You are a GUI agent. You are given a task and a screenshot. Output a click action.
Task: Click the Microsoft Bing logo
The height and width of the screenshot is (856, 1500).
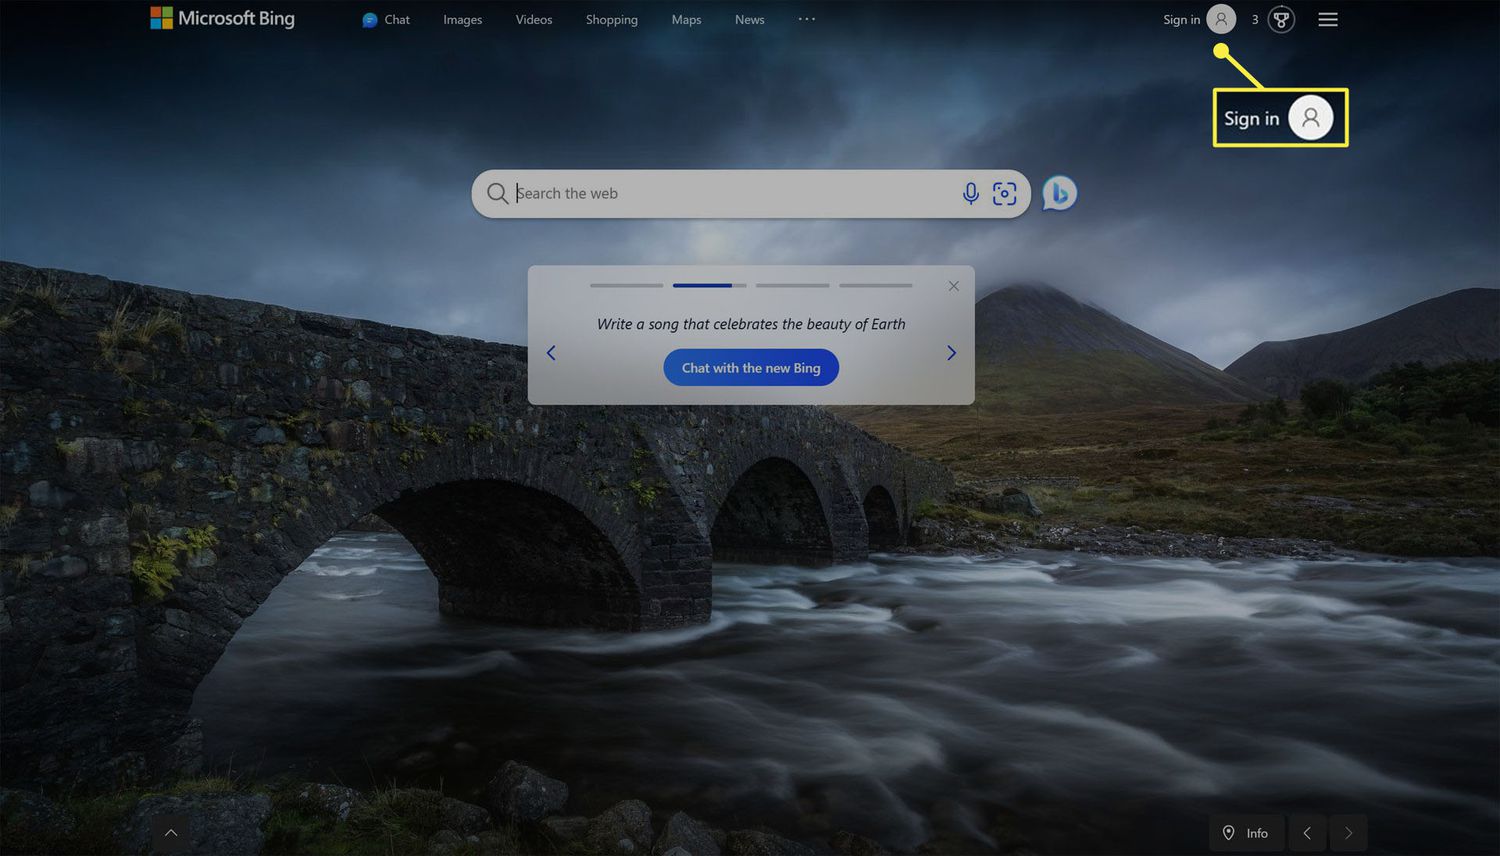(x=222, y=18)
